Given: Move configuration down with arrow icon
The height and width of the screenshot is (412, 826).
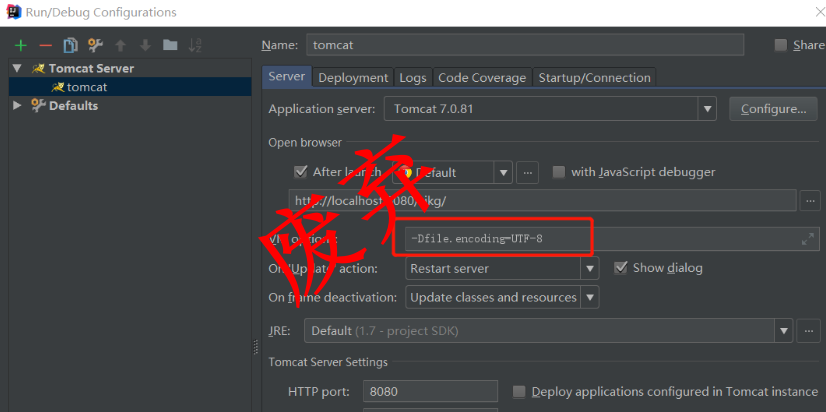Looking at the screenshot, I should (145, 45).
